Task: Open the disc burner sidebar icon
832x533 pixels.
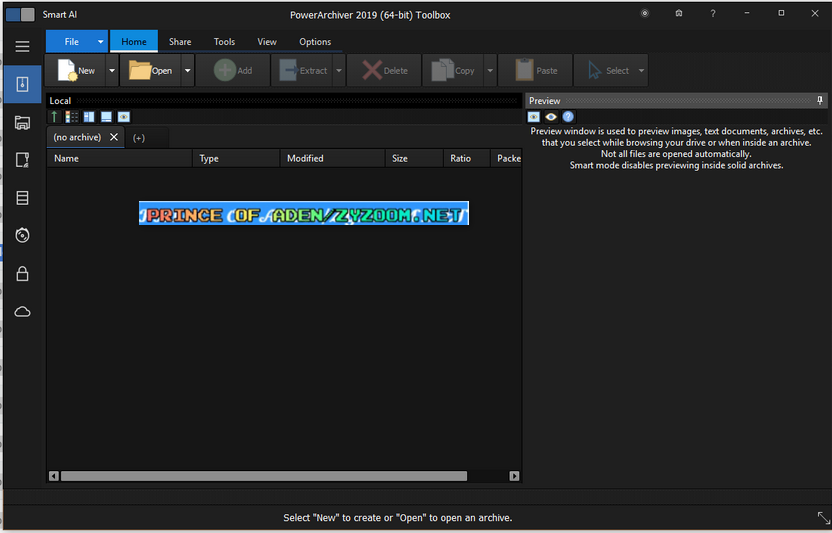Action: pyautogui.click(x=22, y=235)
